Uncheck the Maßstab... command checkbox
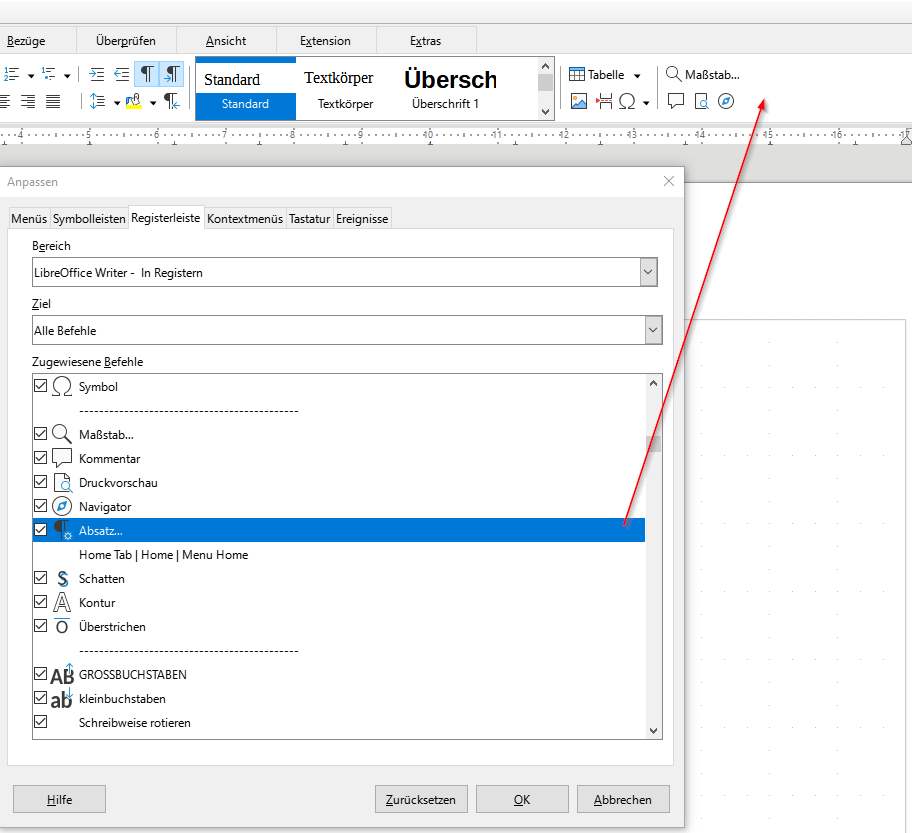The height and width of the screenshot is (833, 912). 41,433
